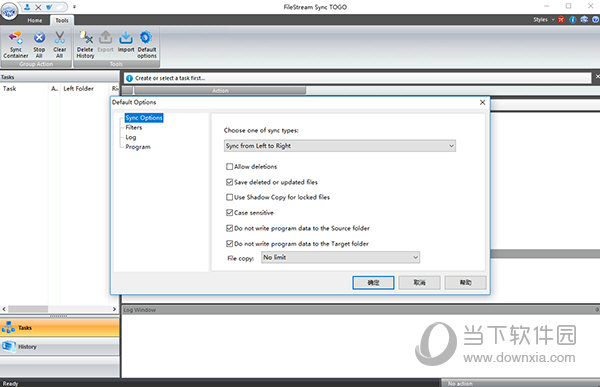
Task: Click the globe icon in top right bar
Action: point(584,20)
